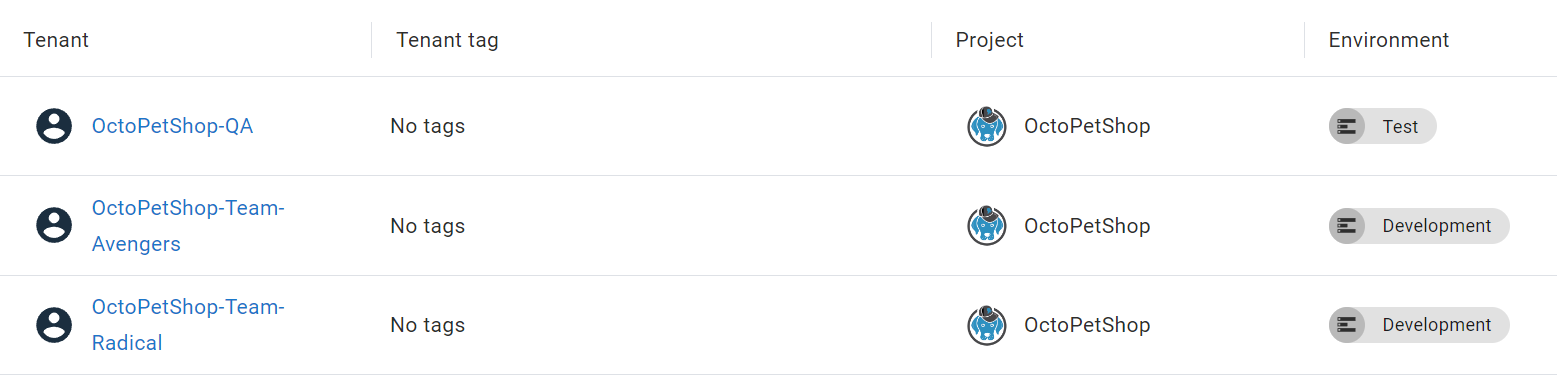Click the OctoPetShop project logo in QA row

pyautogui.click(x=987, y=126)
